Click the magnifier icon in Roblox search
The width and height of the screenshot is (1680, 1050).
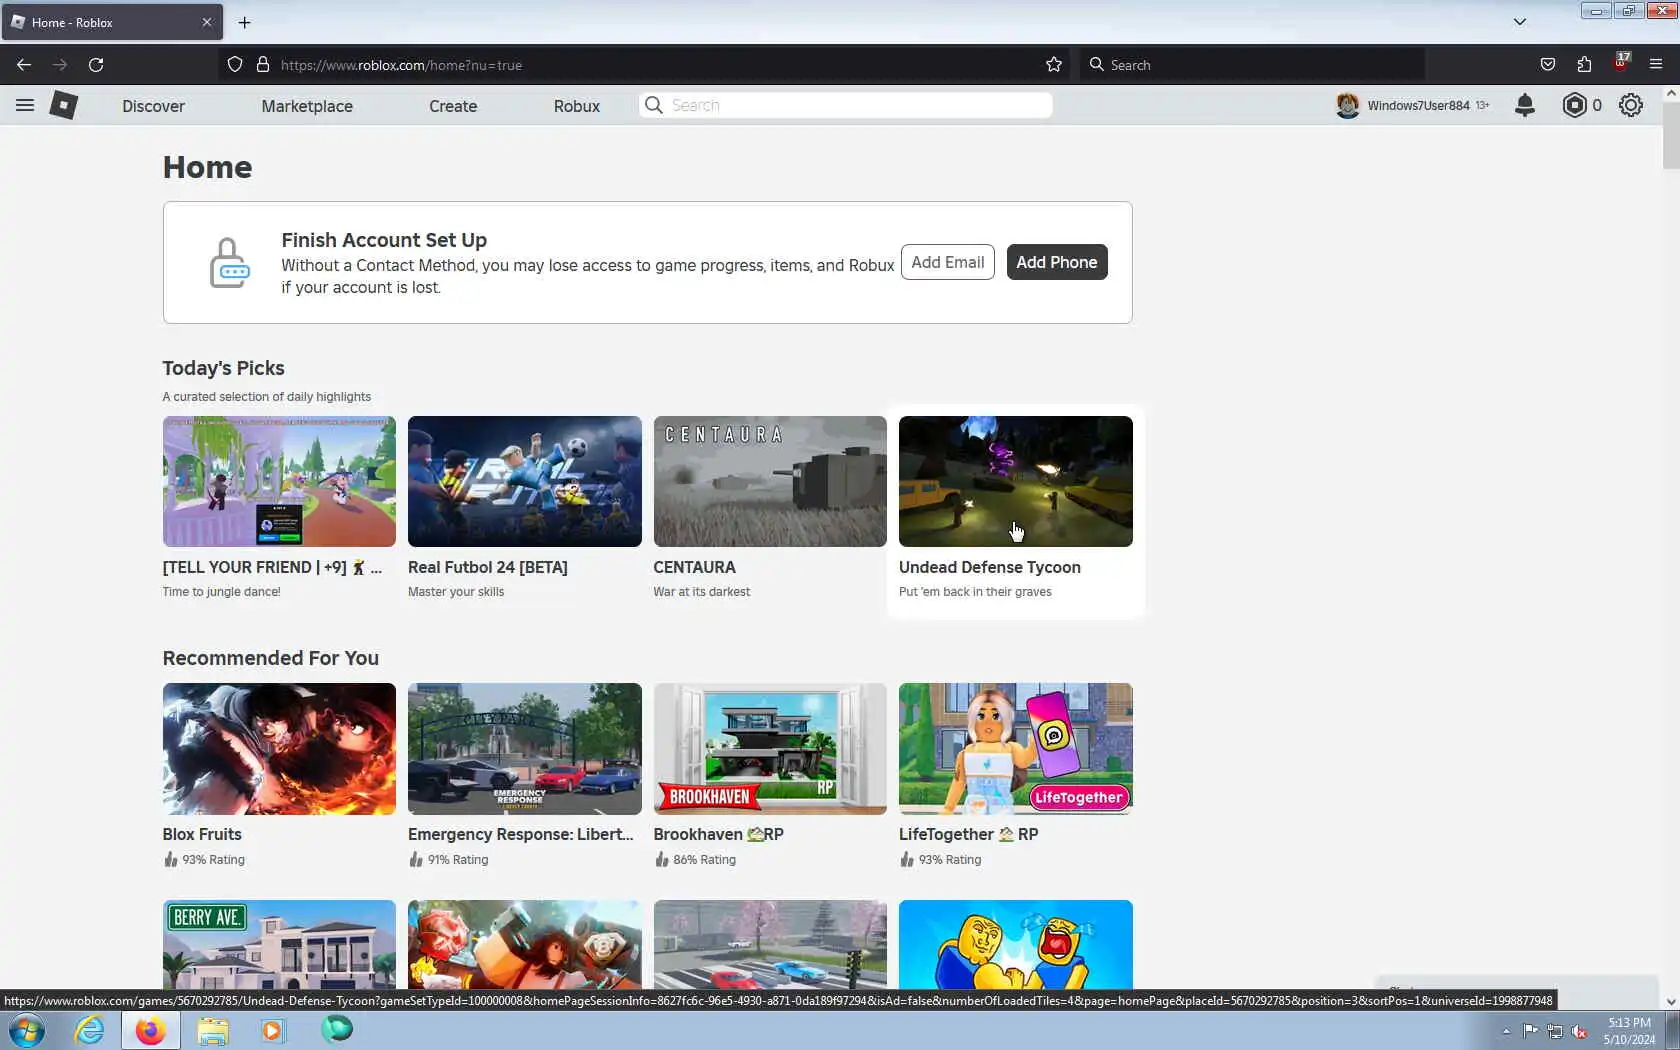click(x=653, y=105)
